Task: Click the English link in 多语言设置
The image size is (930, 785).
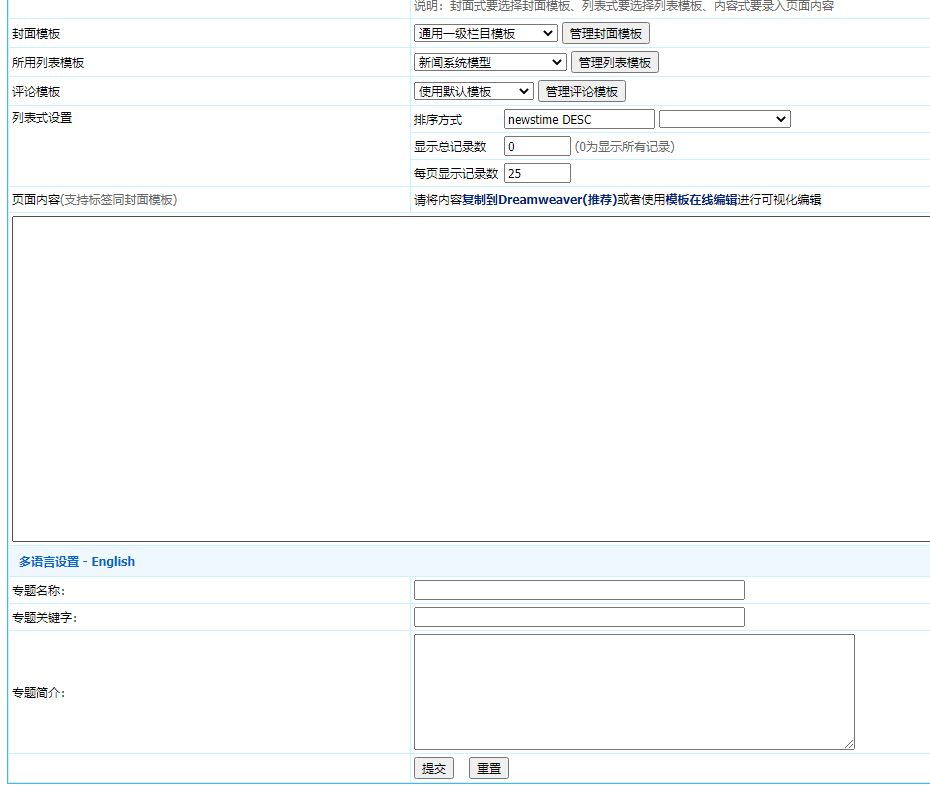Action: 113,561
